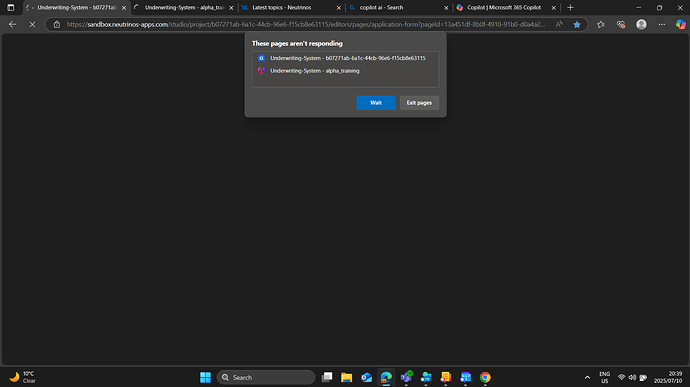Open clock and date 20:39 panel
Image resolution: width=690 pixels, height=387 pixels.
(x=668, y=377)
